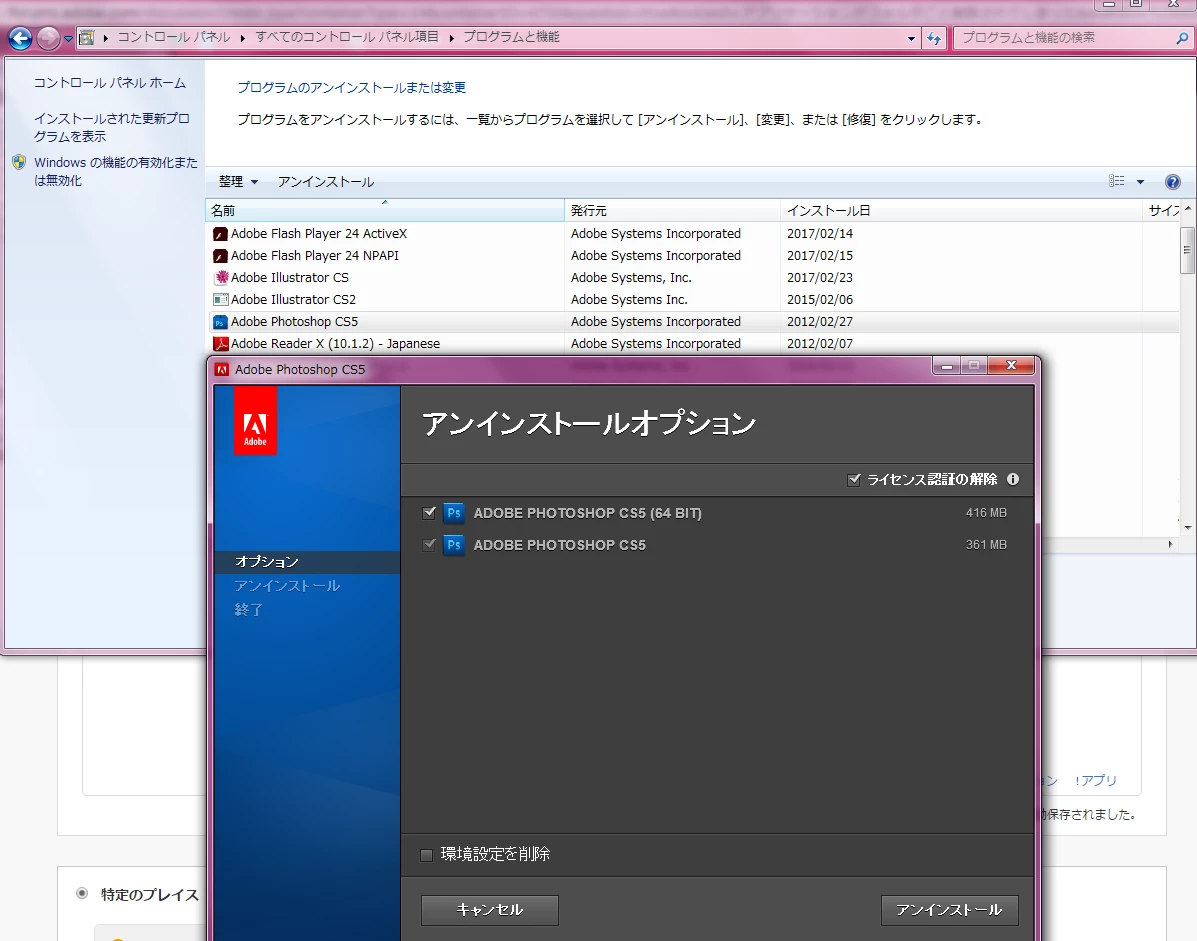Click the search magnifier icon
Viewport: 1197px width, 941px height.
click(x=1182, y=37)
